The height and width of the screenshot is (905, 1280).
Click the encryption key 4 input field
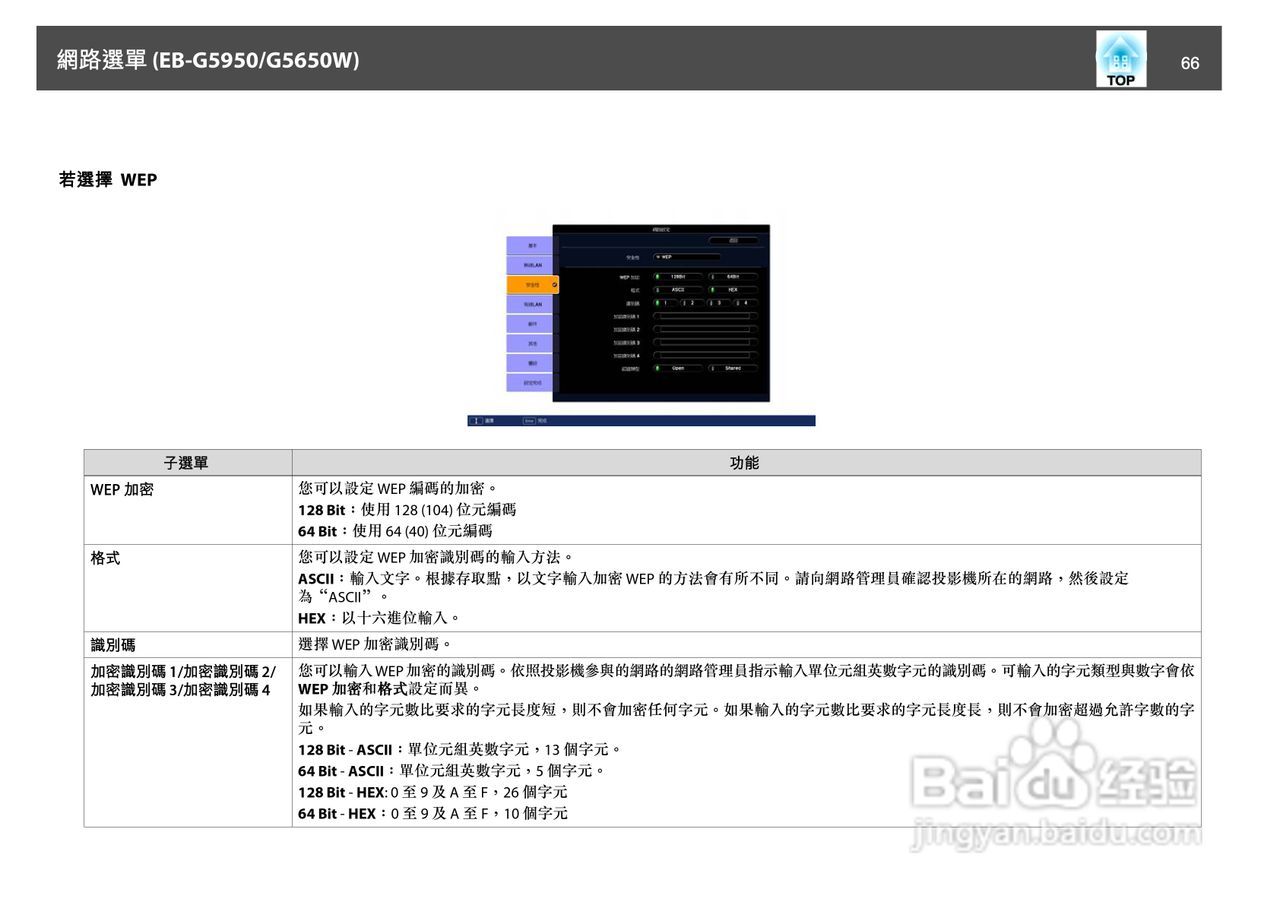tap(705, 355)
